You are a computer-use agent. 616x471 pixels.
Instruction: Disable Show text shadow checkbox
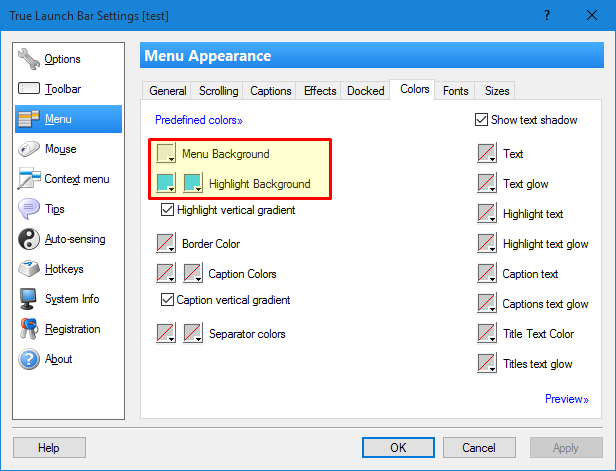point(481,120)
